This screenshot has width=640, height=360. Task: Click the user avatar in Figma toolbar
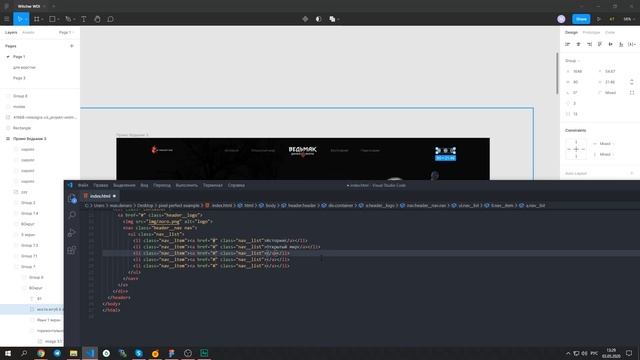click(x=561, y=19)
